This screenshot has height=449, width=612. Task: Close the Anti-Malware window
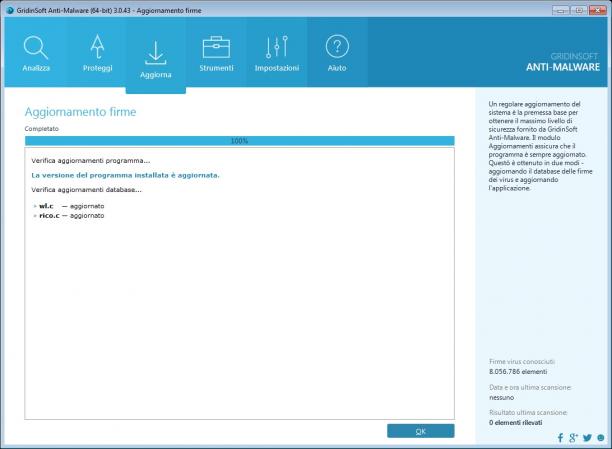point(598,11)
